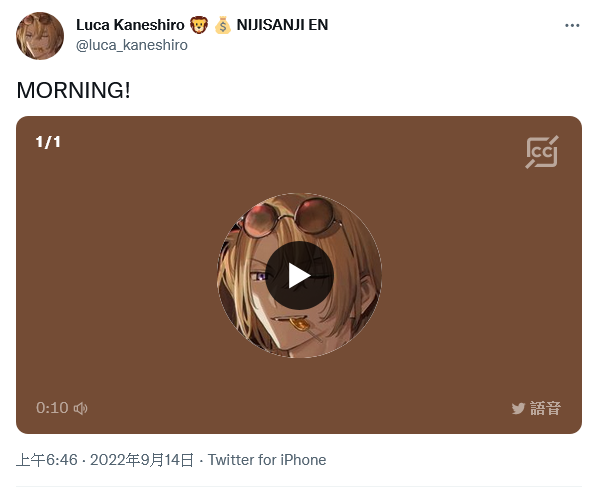The width and height of the screenshot is (598, 487).
Task: Click the 1/1 media counter
Action: coord(48,142)
